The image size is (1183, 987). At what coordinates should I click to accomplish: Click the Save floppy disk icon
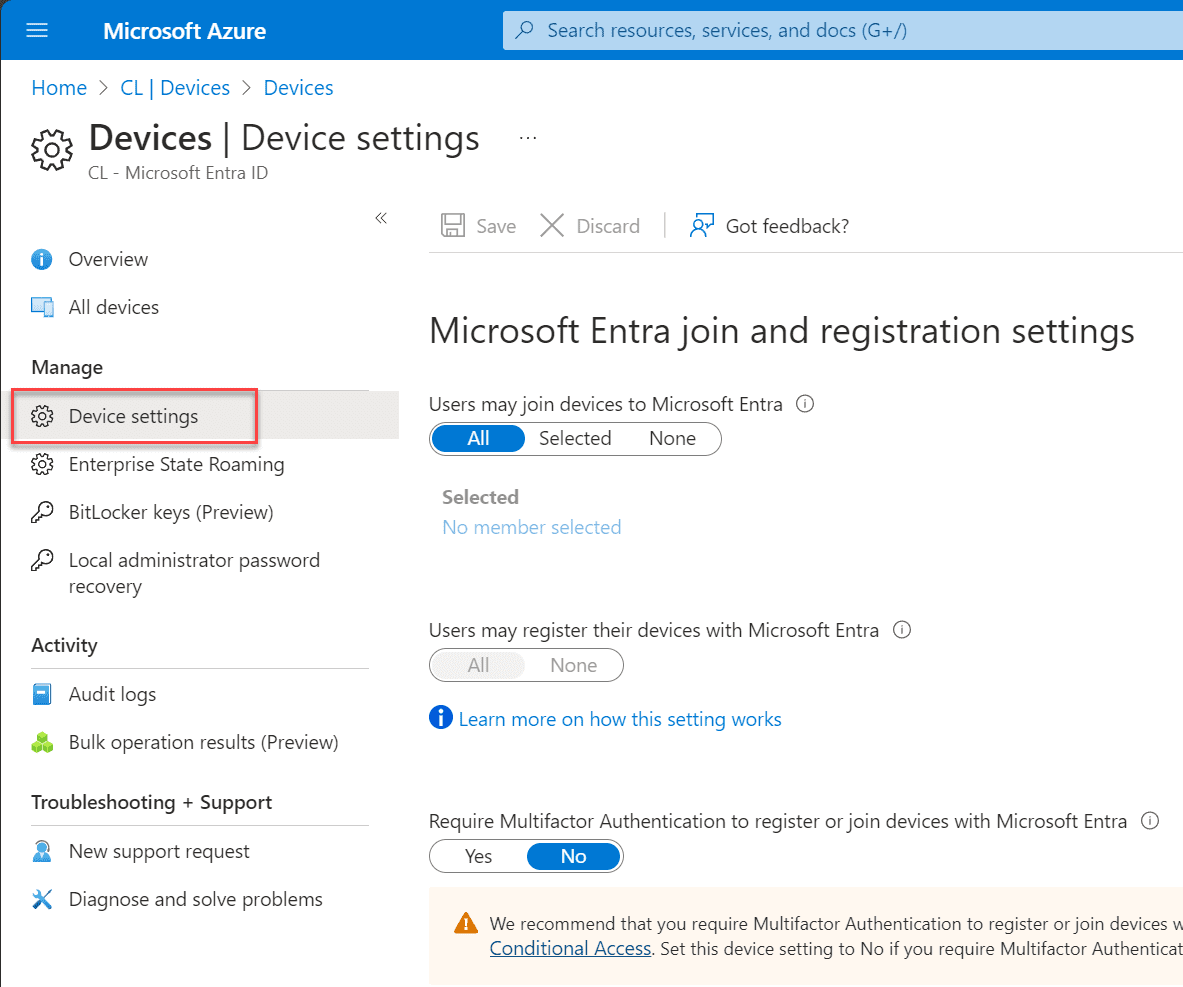[453, 226]
